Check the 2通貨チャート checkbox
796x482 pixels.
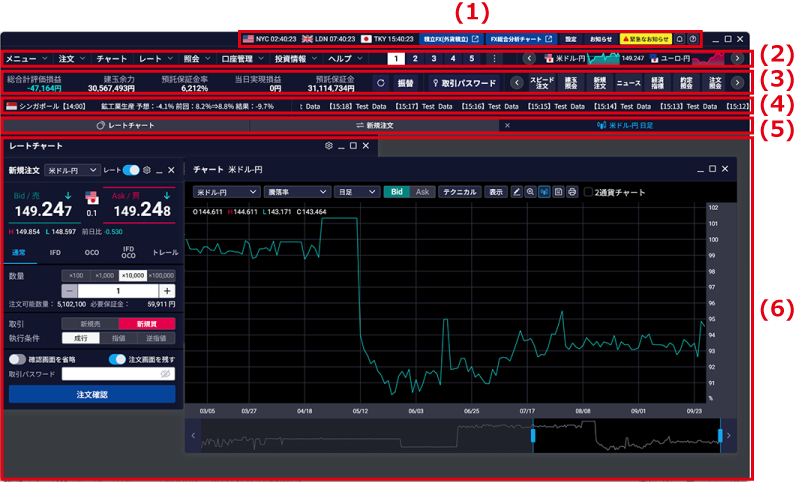(588, 192)
